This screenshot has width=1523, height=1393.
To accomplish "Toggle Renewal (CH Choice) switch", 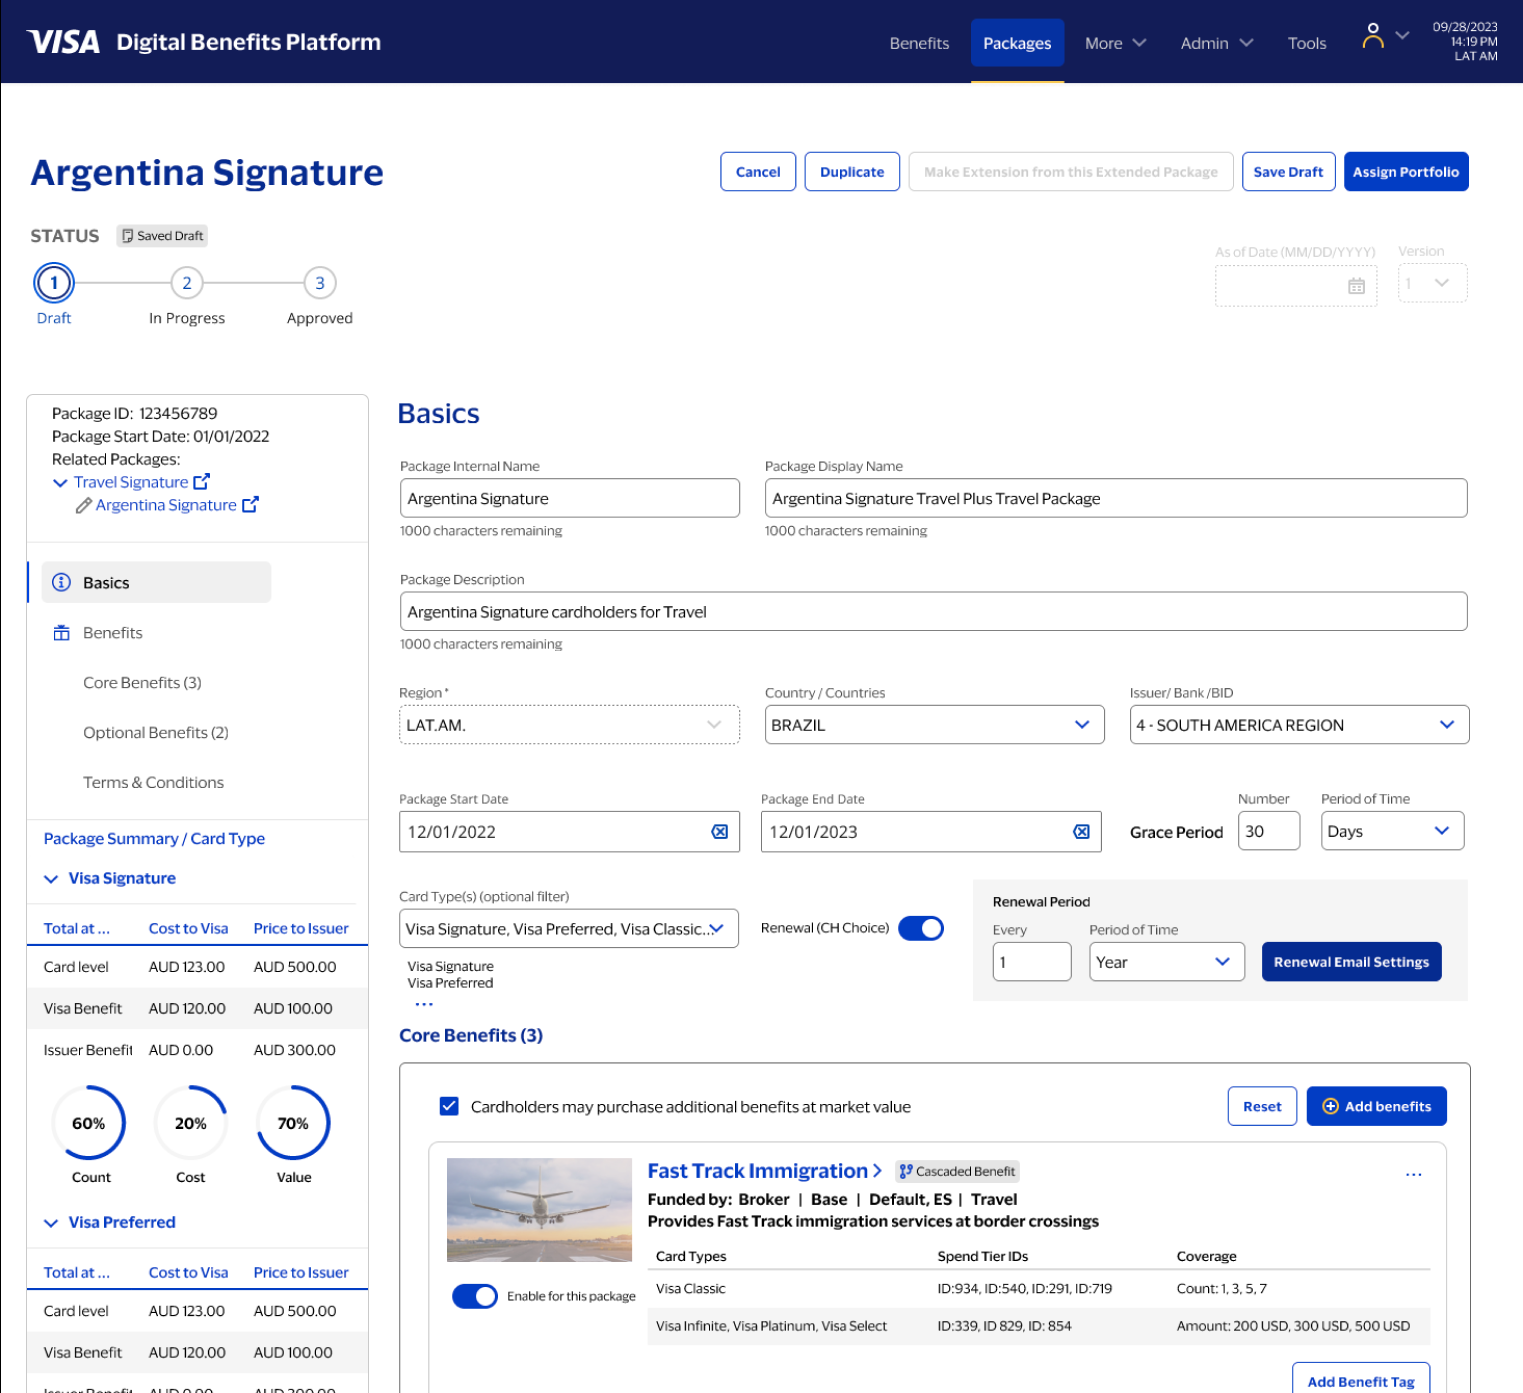I will coord(920,928).
